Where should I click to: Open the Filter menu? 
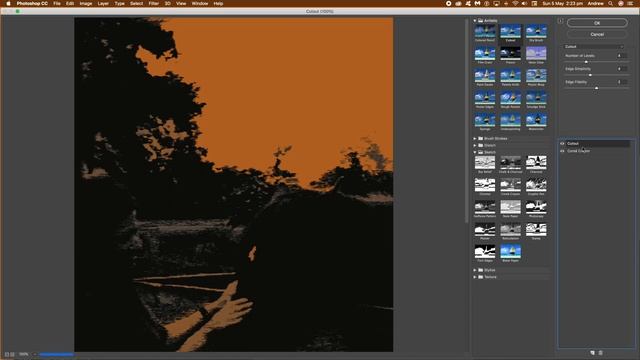tap(153, 3)
